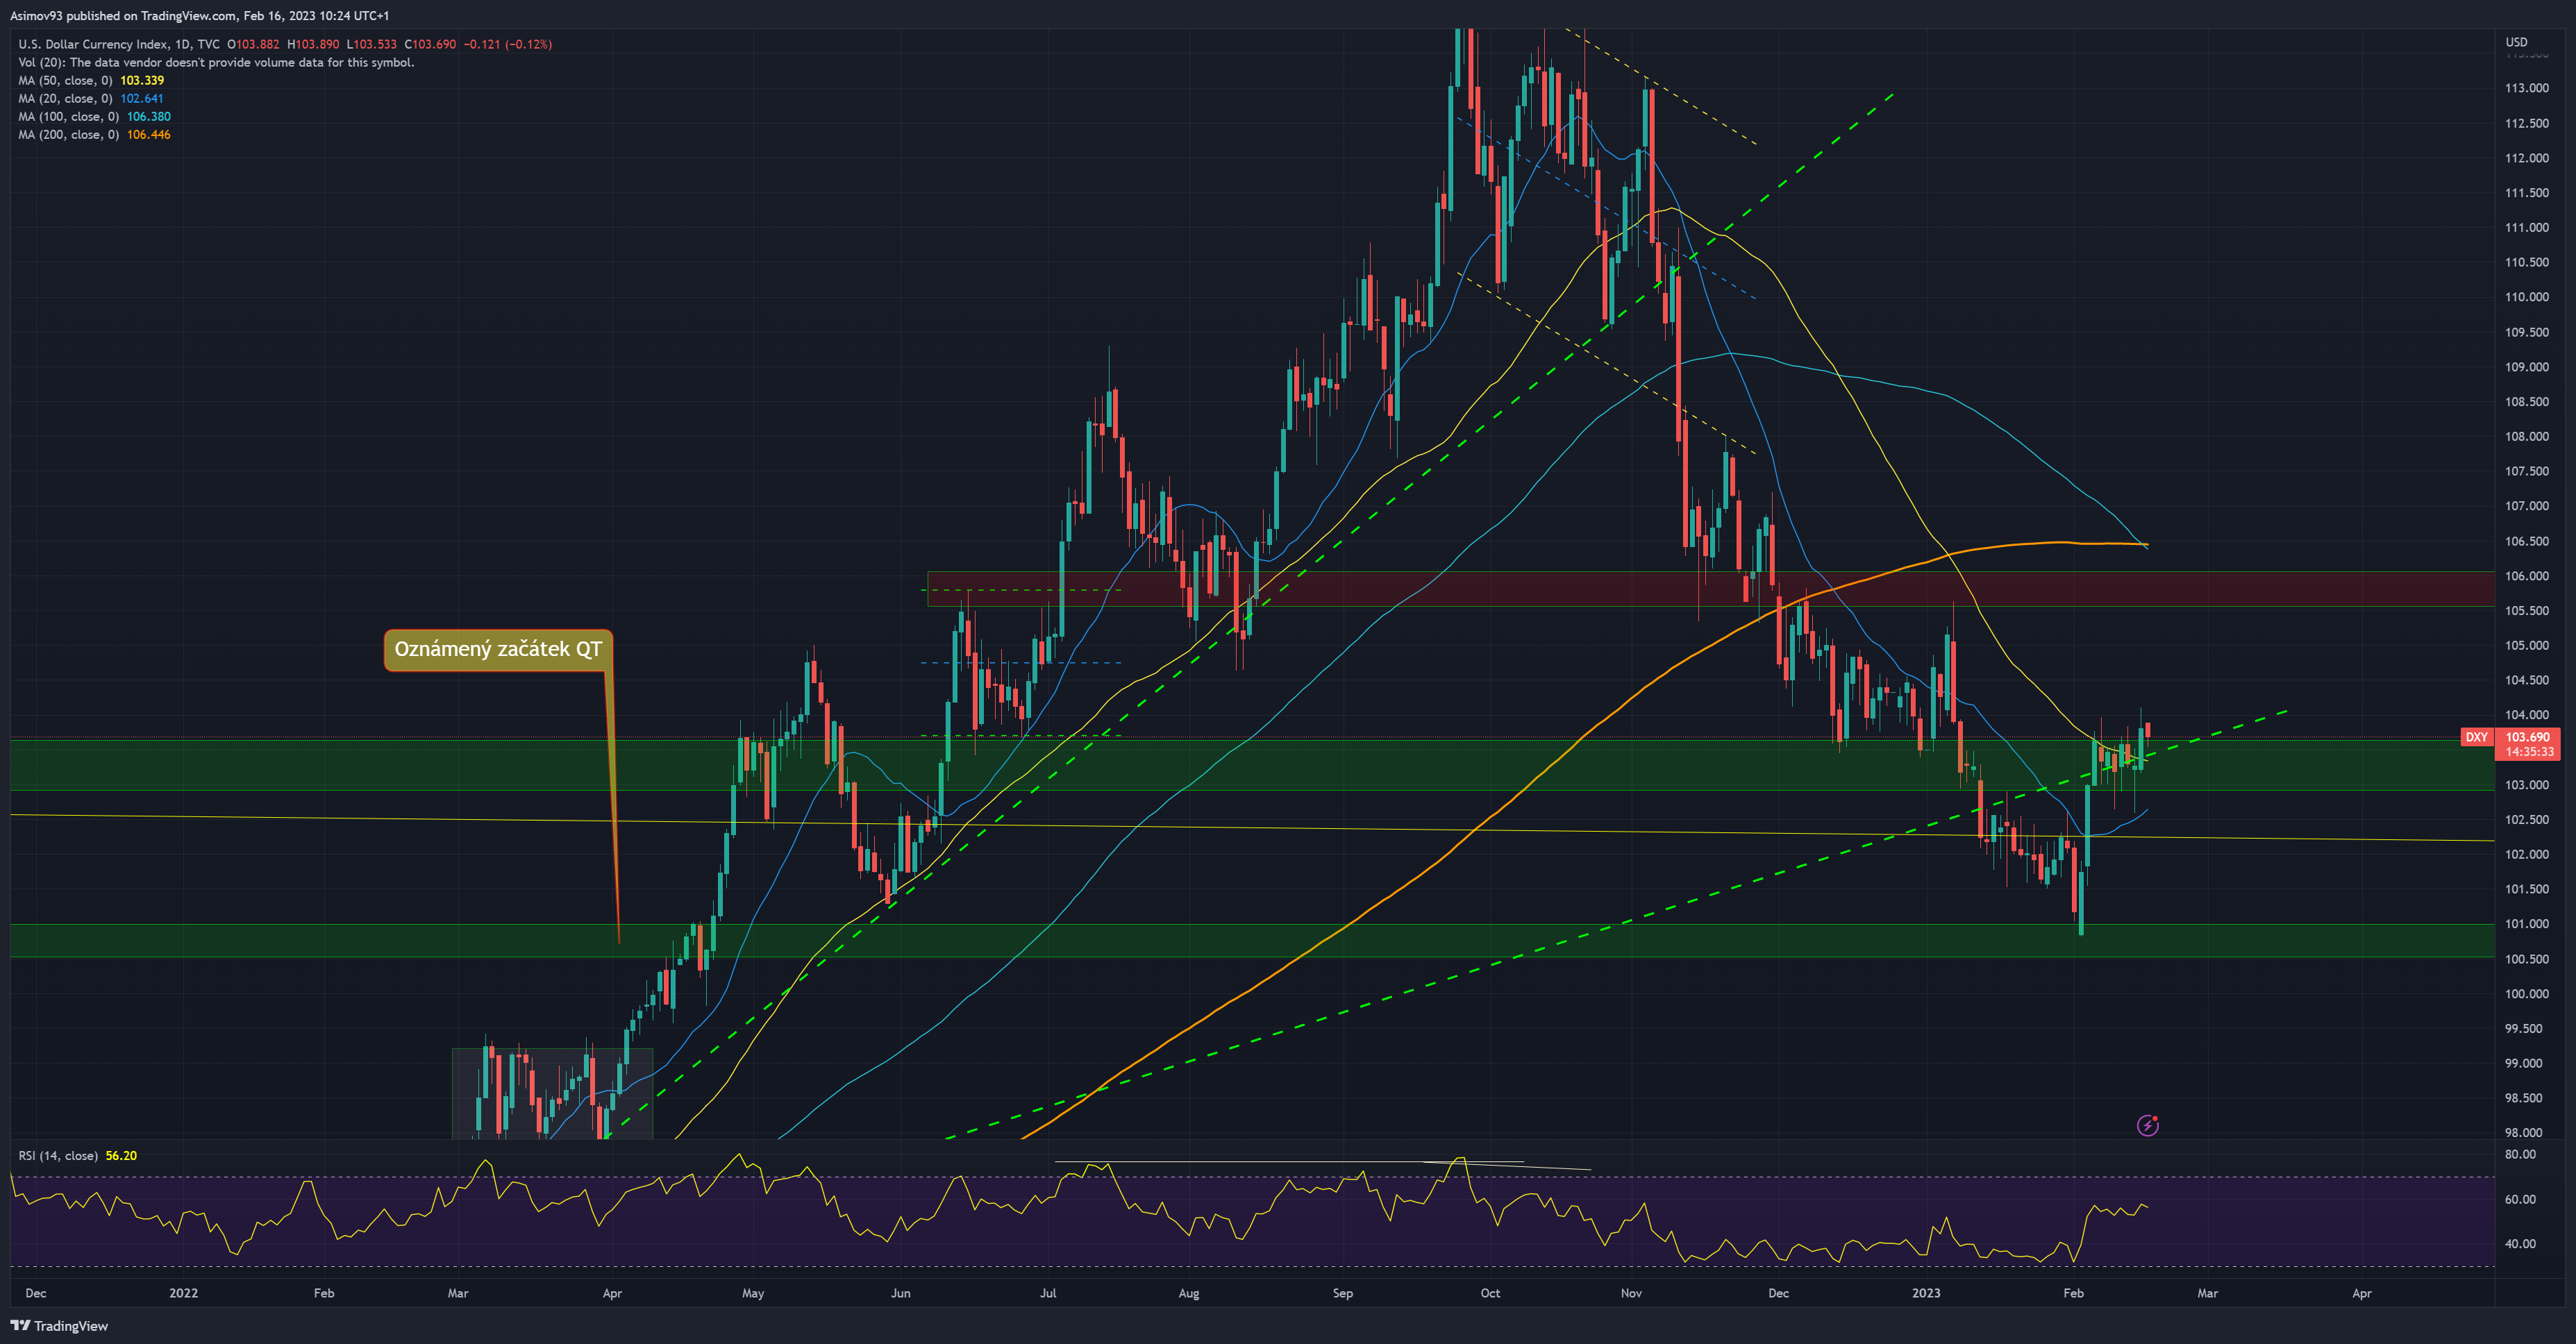2576x1344 pixels.
Task: Click the RSI (14, close) legend label
Action: click(x=58, y=1156)
